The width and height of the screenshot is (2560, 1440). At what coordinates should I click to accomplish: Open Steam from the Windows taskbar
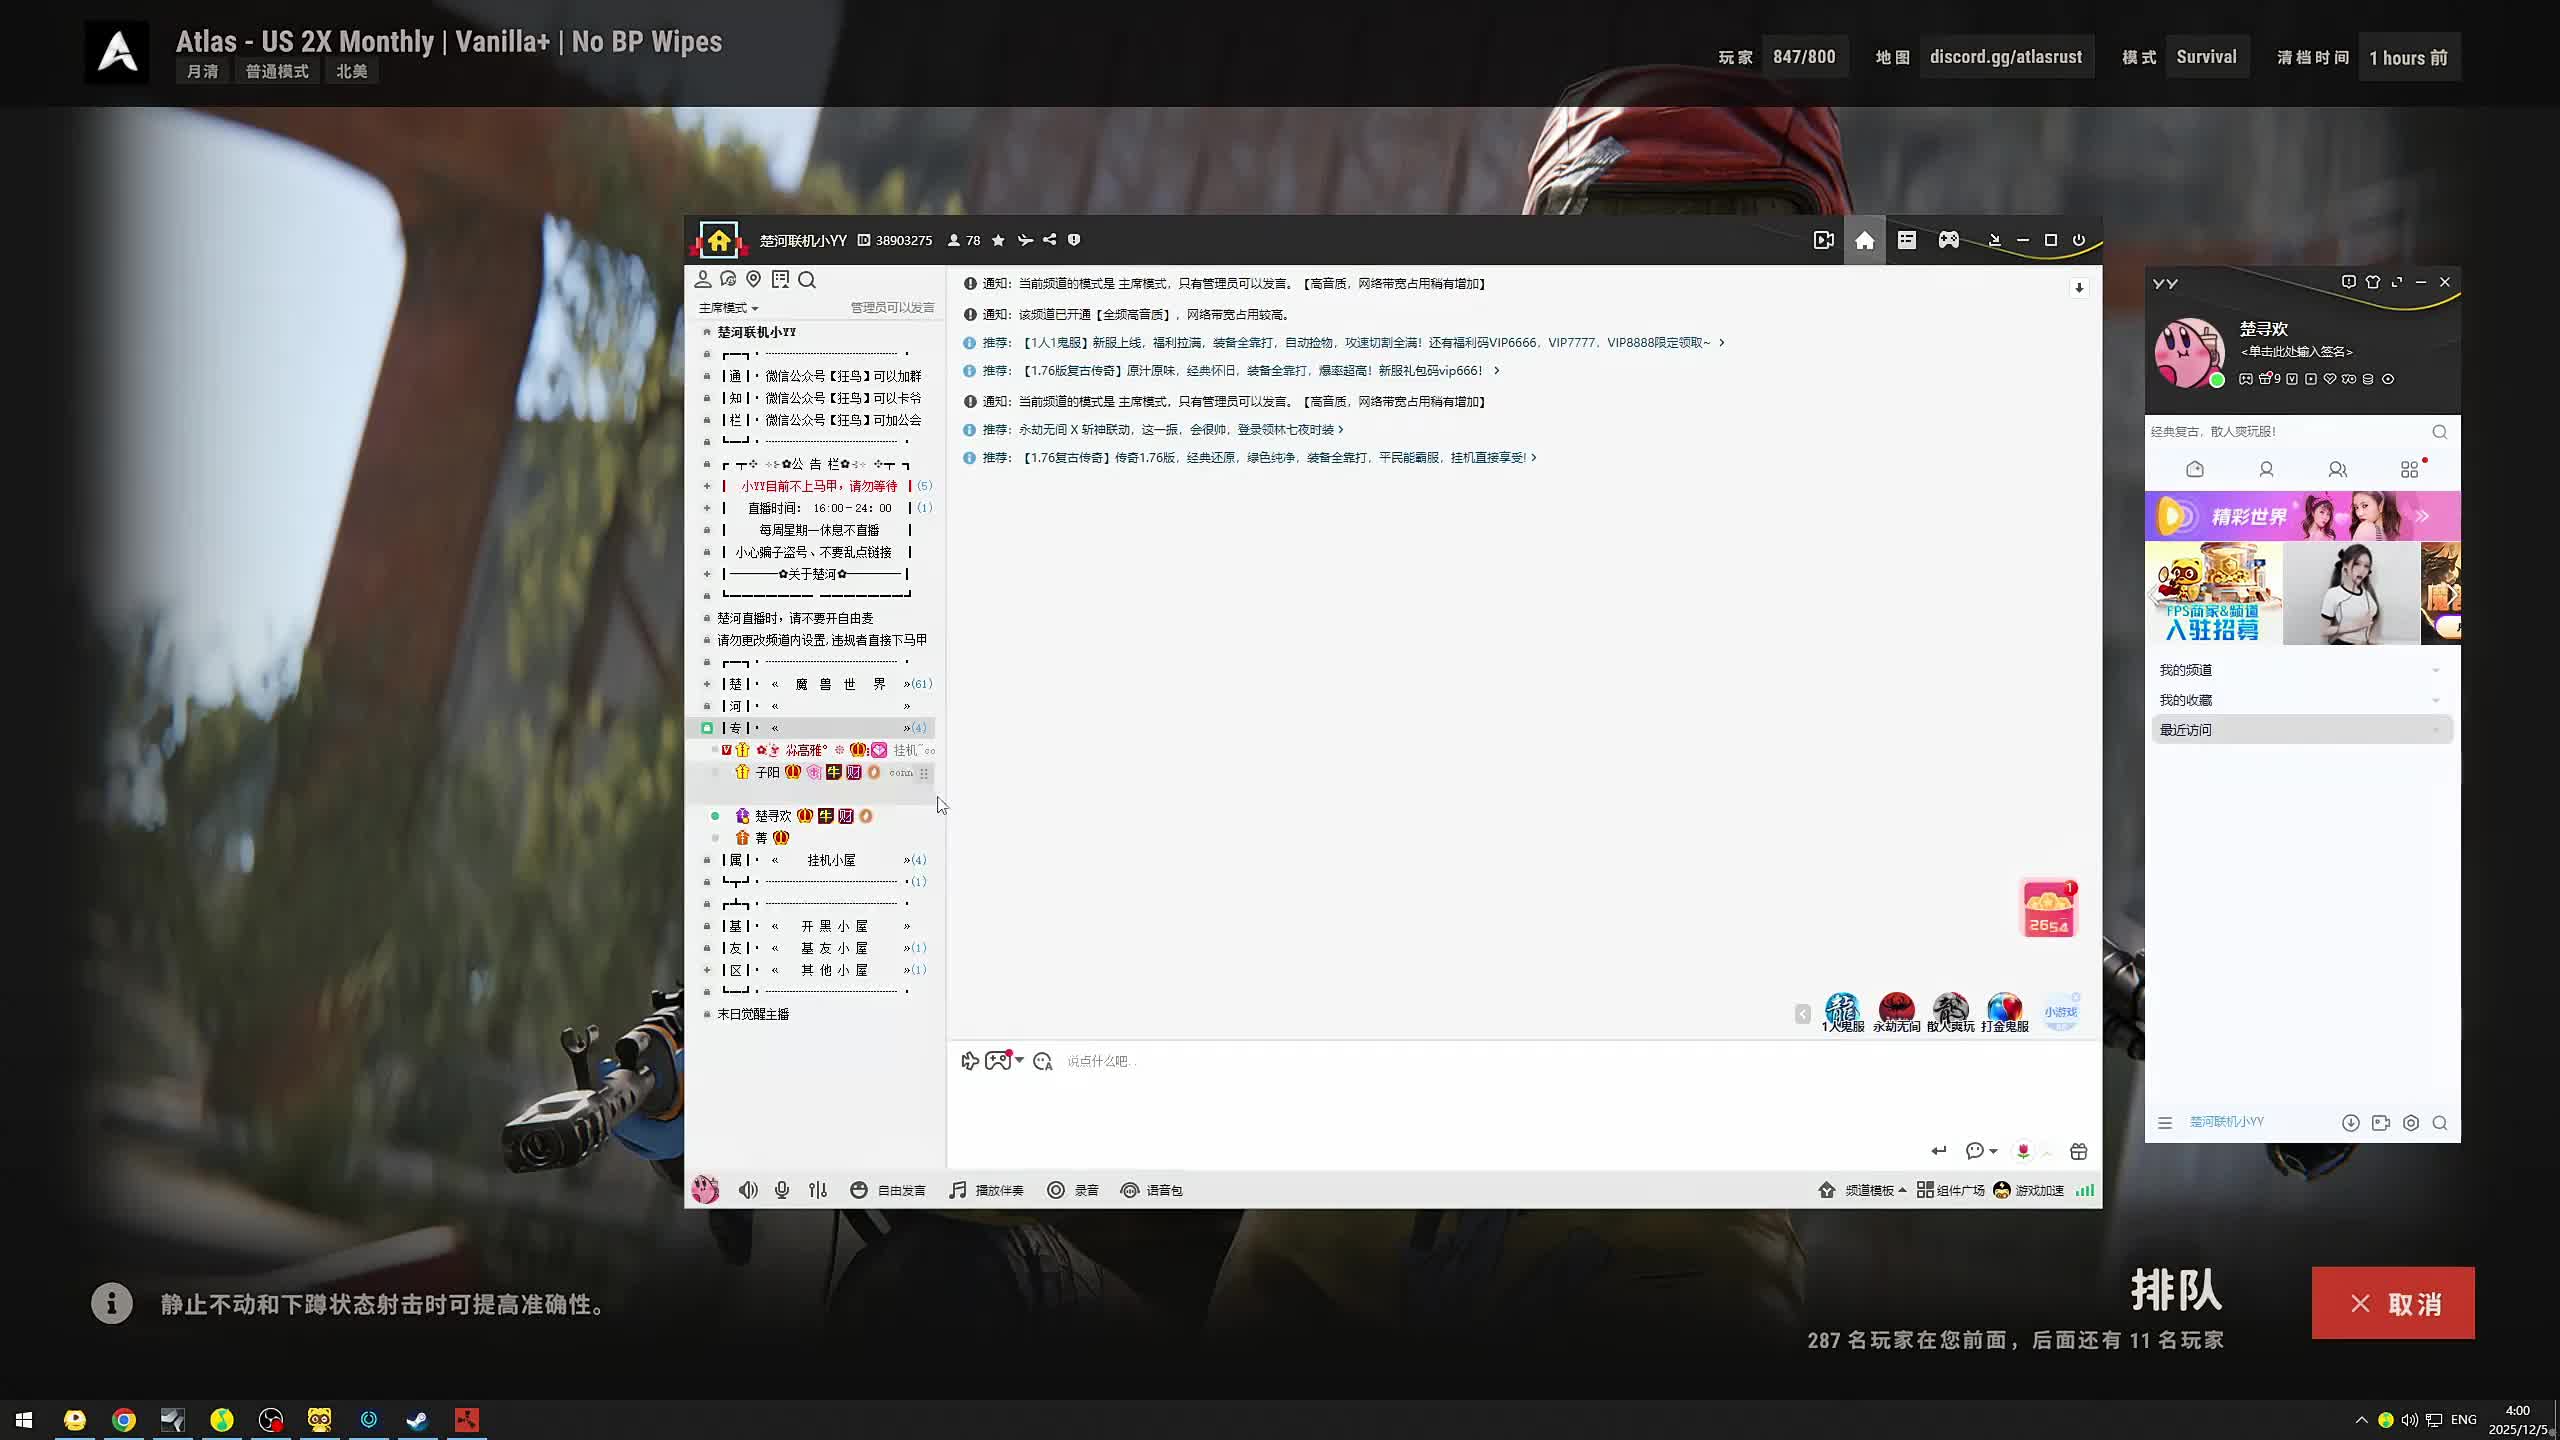[417, 1420]
